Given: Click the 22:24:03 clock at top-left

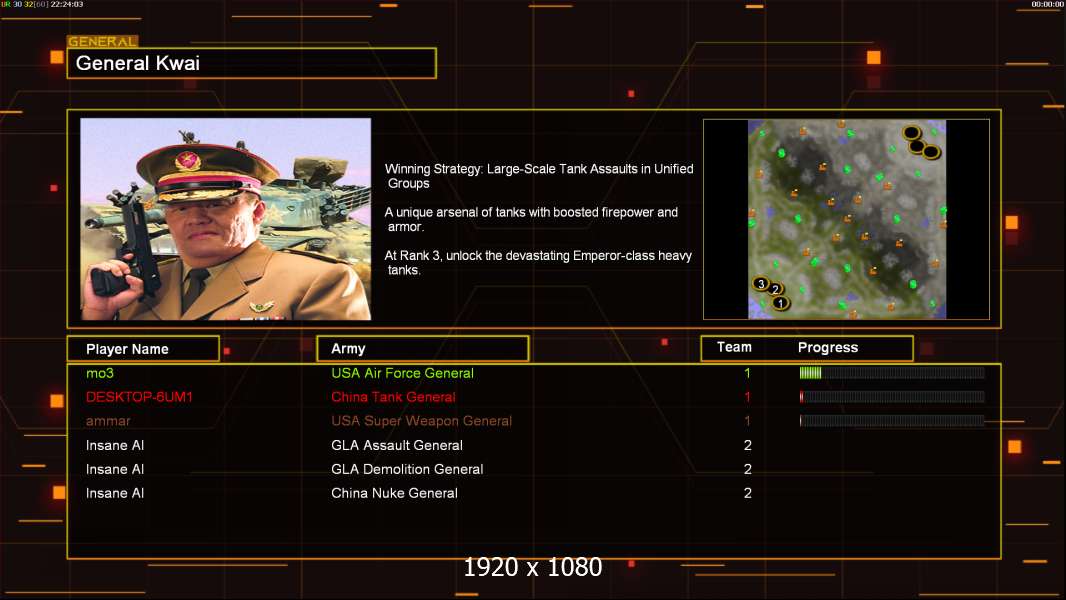Looking at the screenshot, I should pos(67,4).
